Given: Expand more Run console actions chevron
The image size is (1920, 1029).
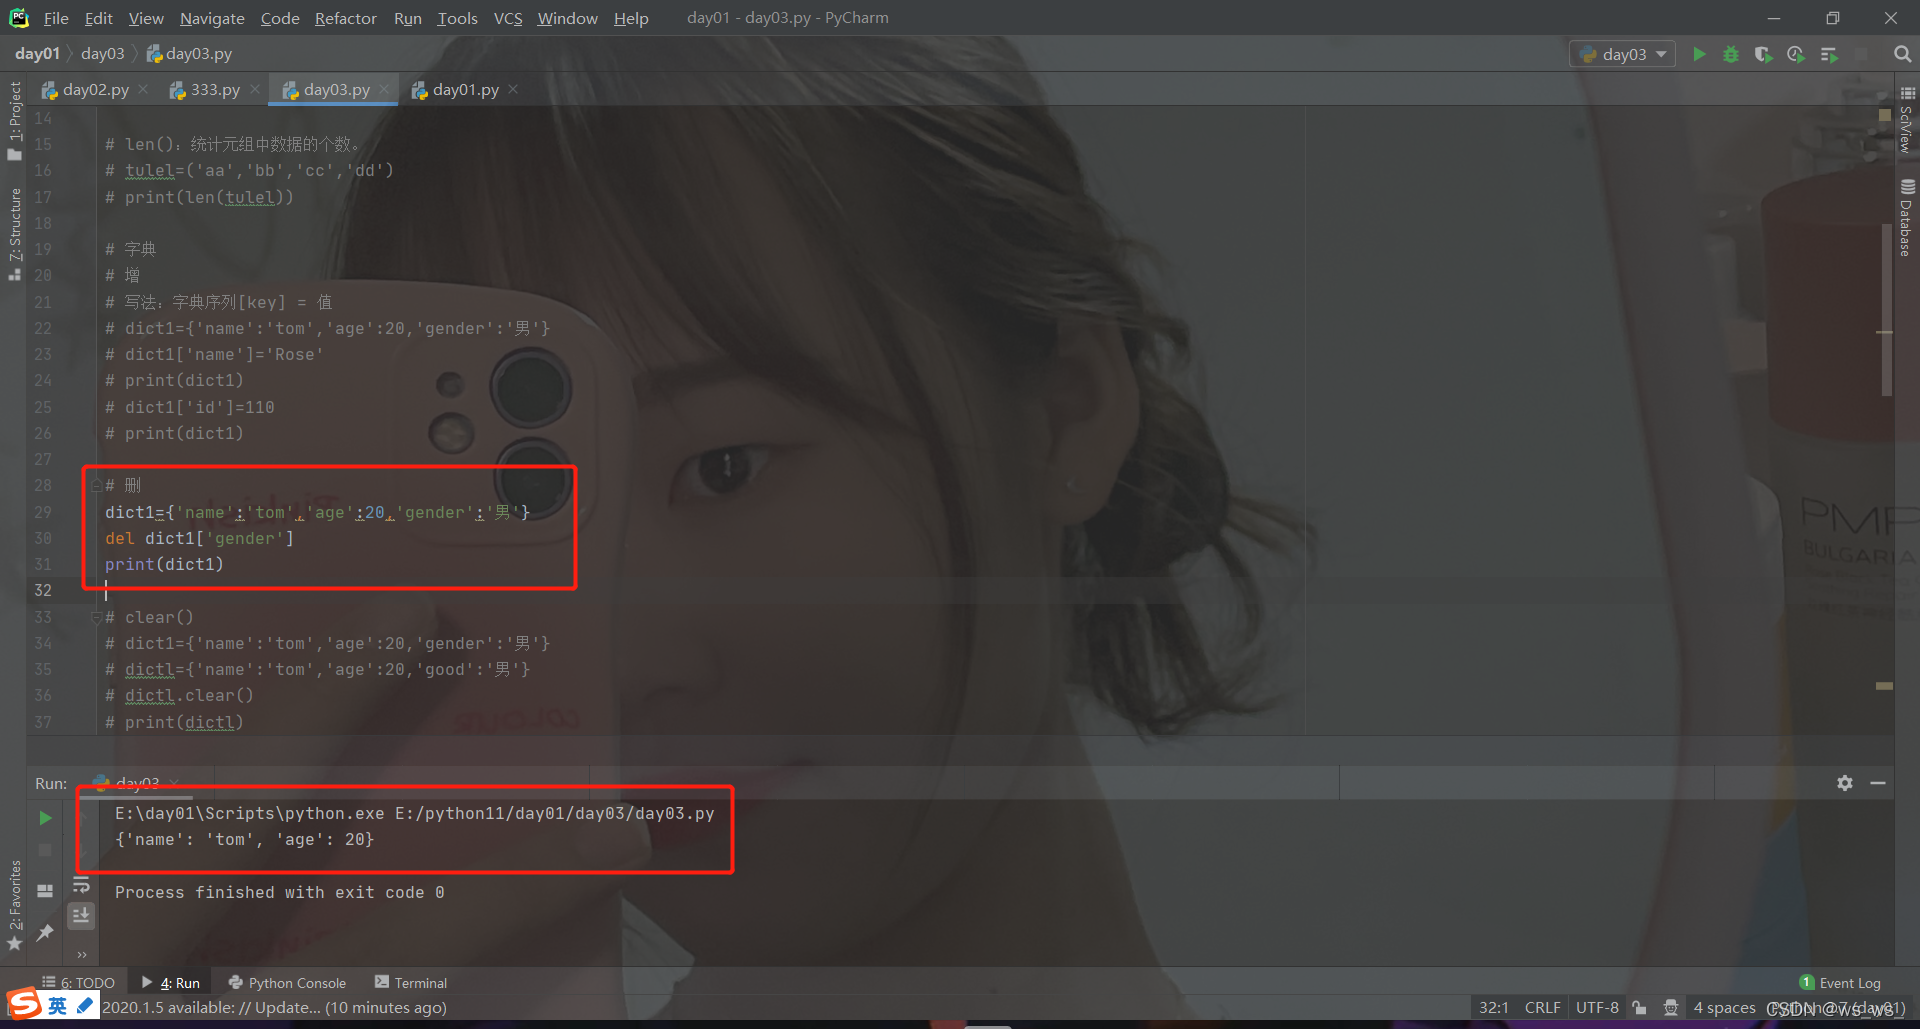Looking at the screenshot, I should click(82, 954).
